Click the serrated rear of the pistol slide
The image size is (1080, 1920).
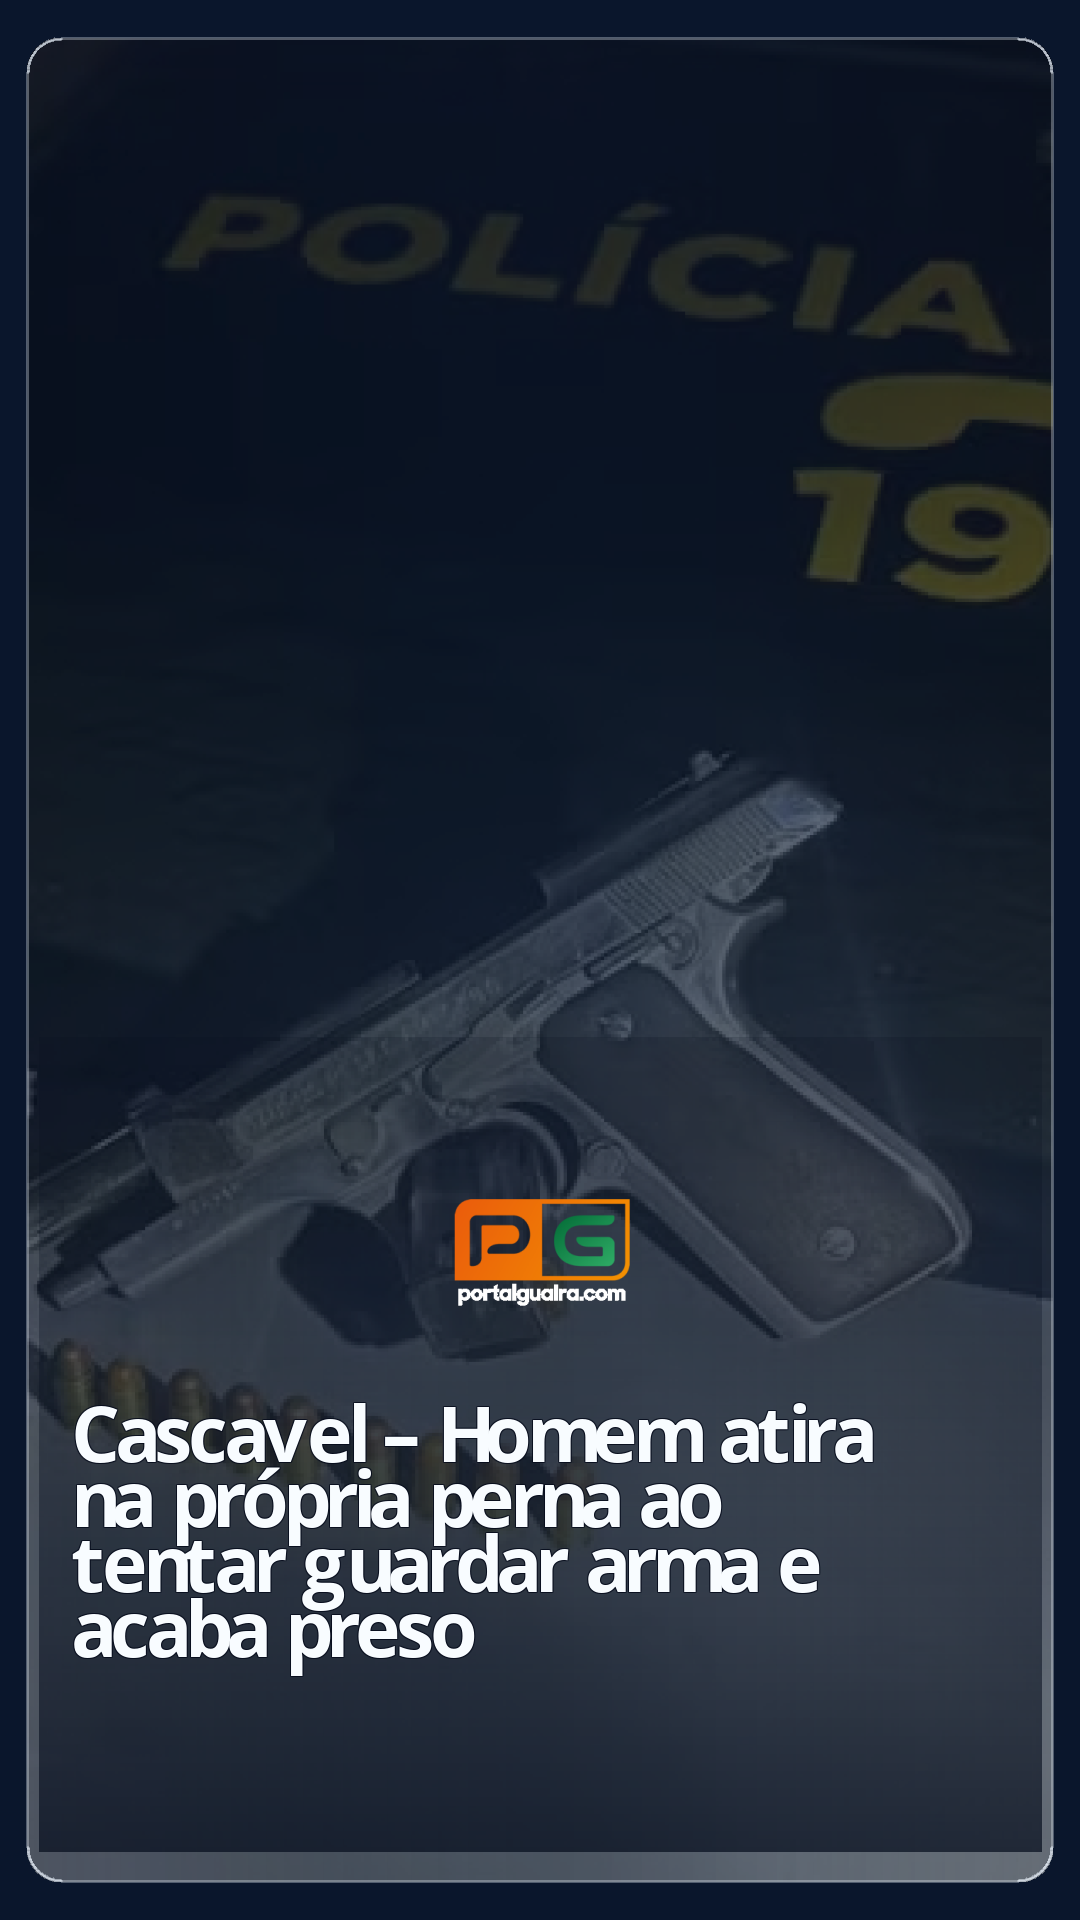(700, 860)
